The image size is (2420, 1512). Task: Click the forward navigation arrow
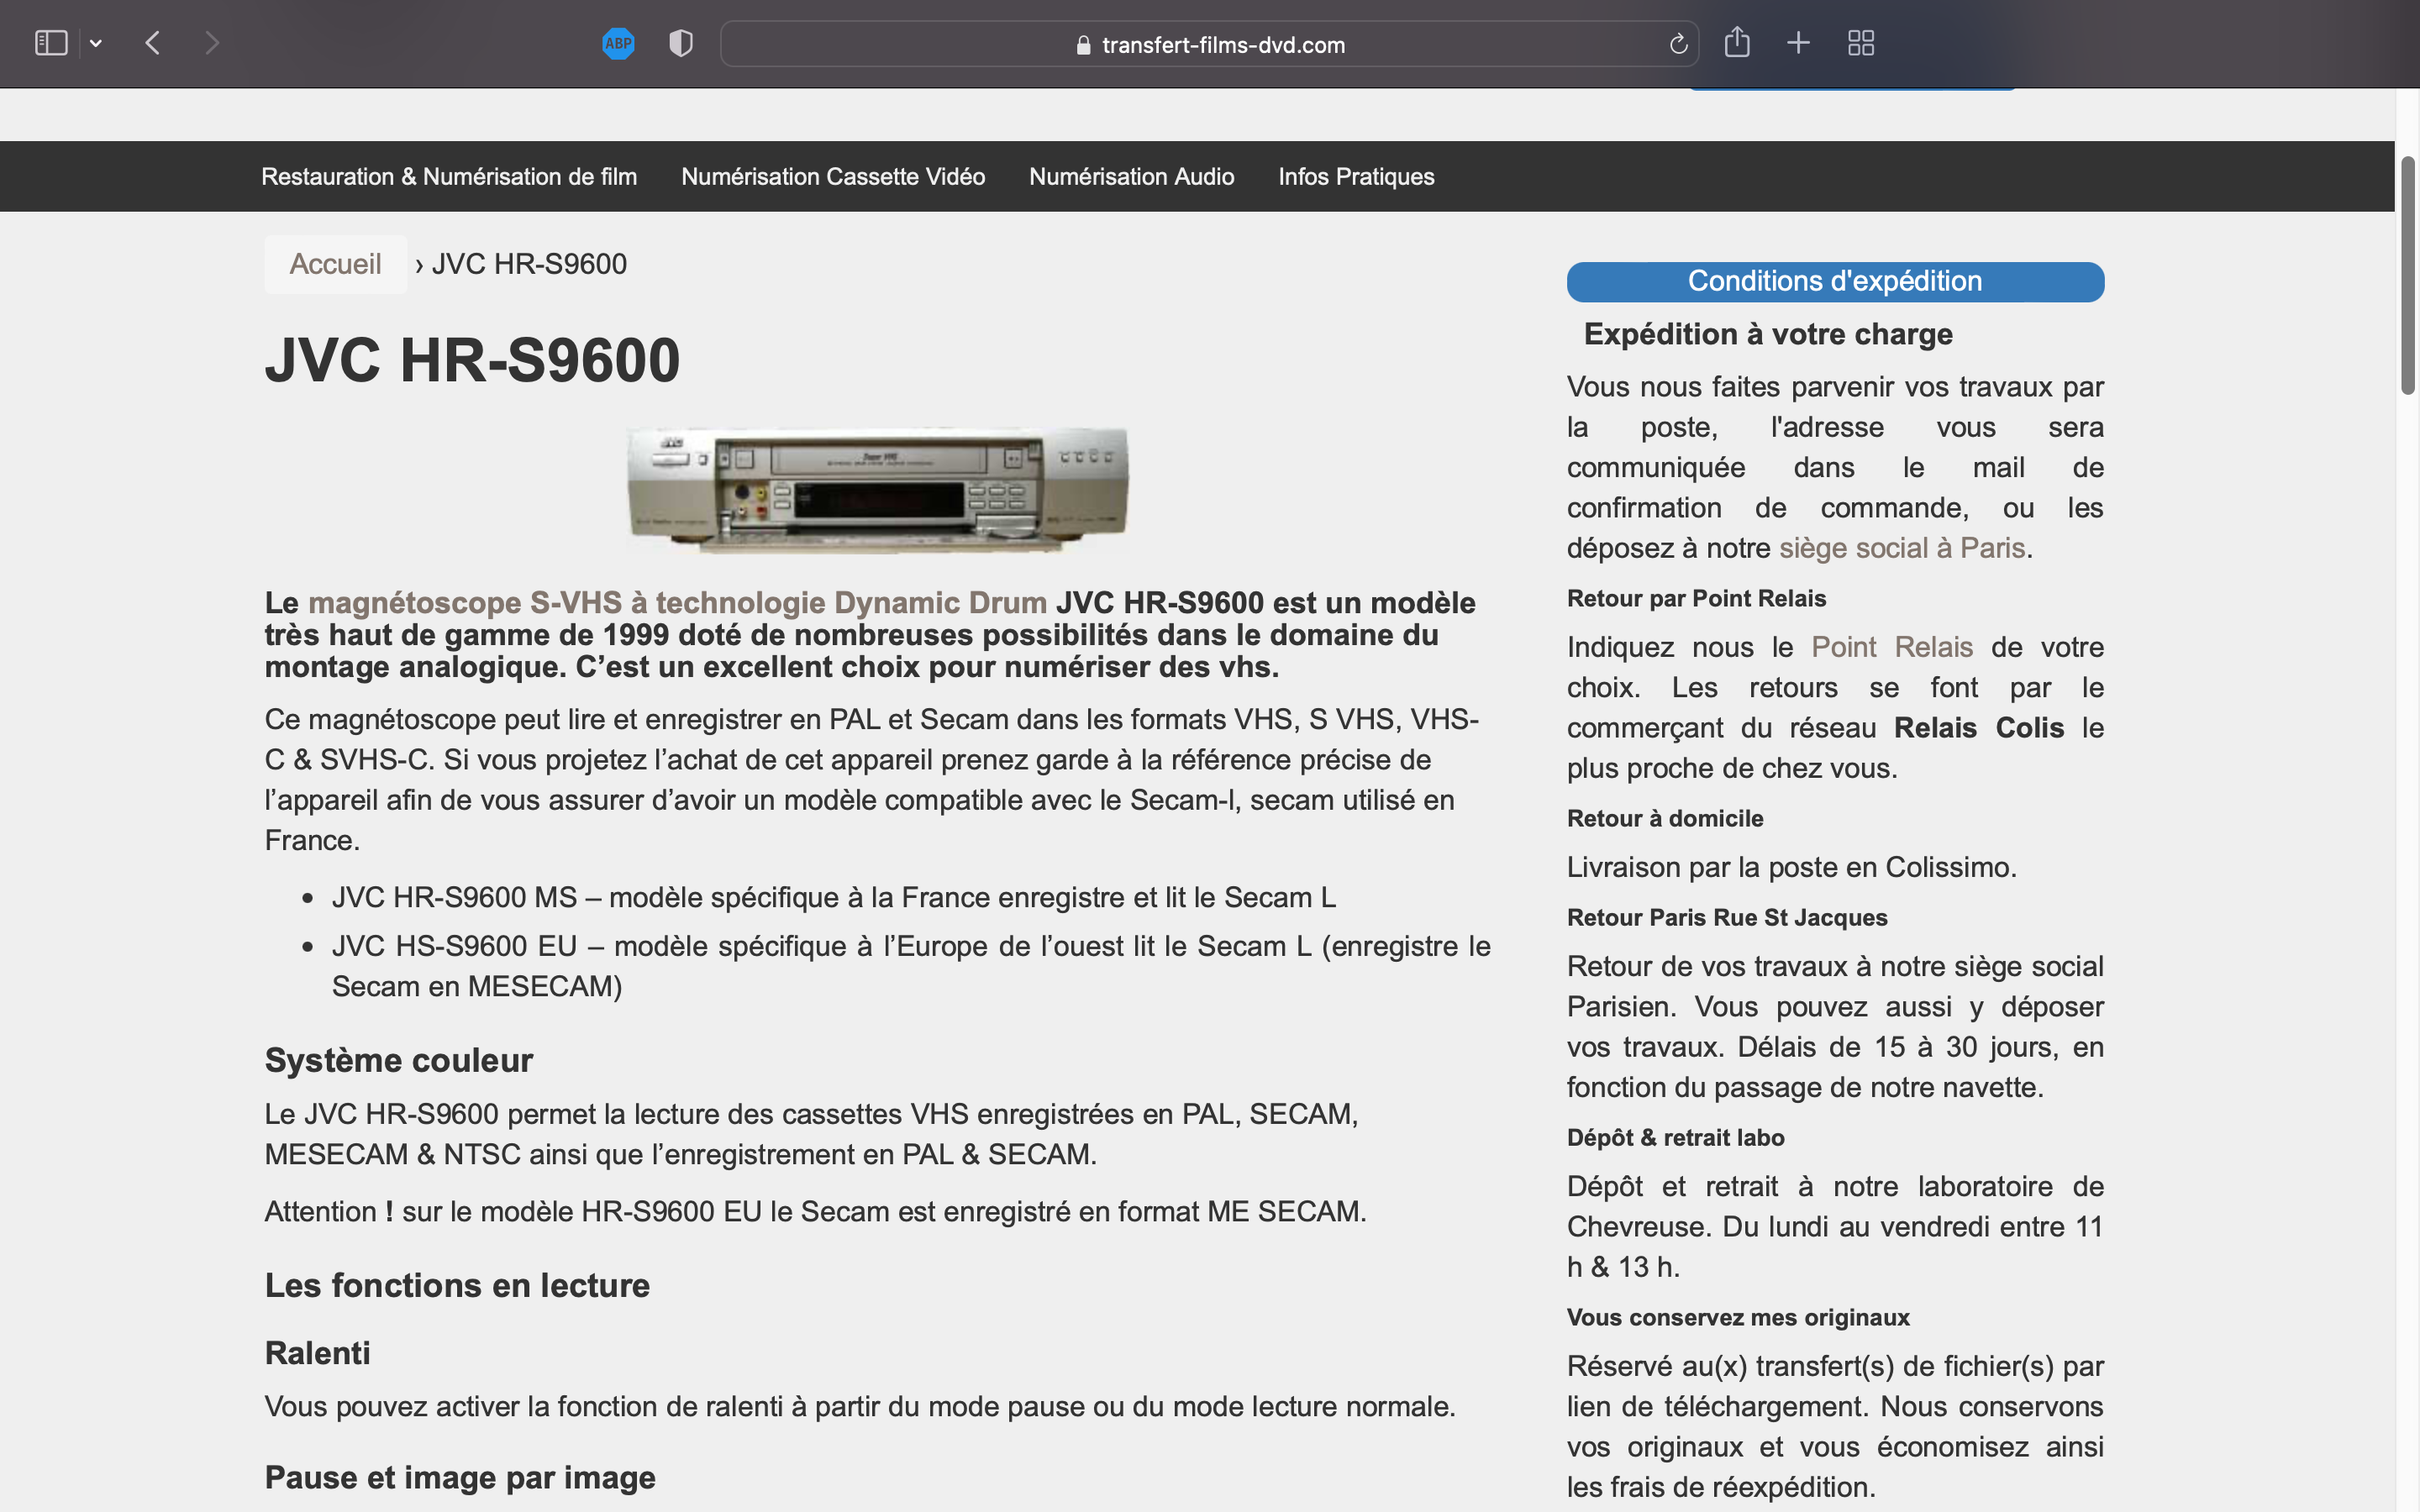click(x=211, y=43)
